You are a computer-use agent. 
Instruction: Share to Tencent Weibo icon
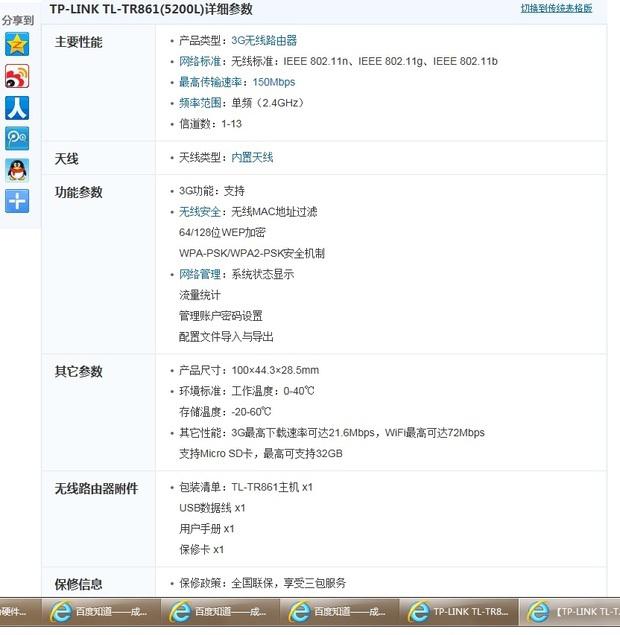click(17, 138)
